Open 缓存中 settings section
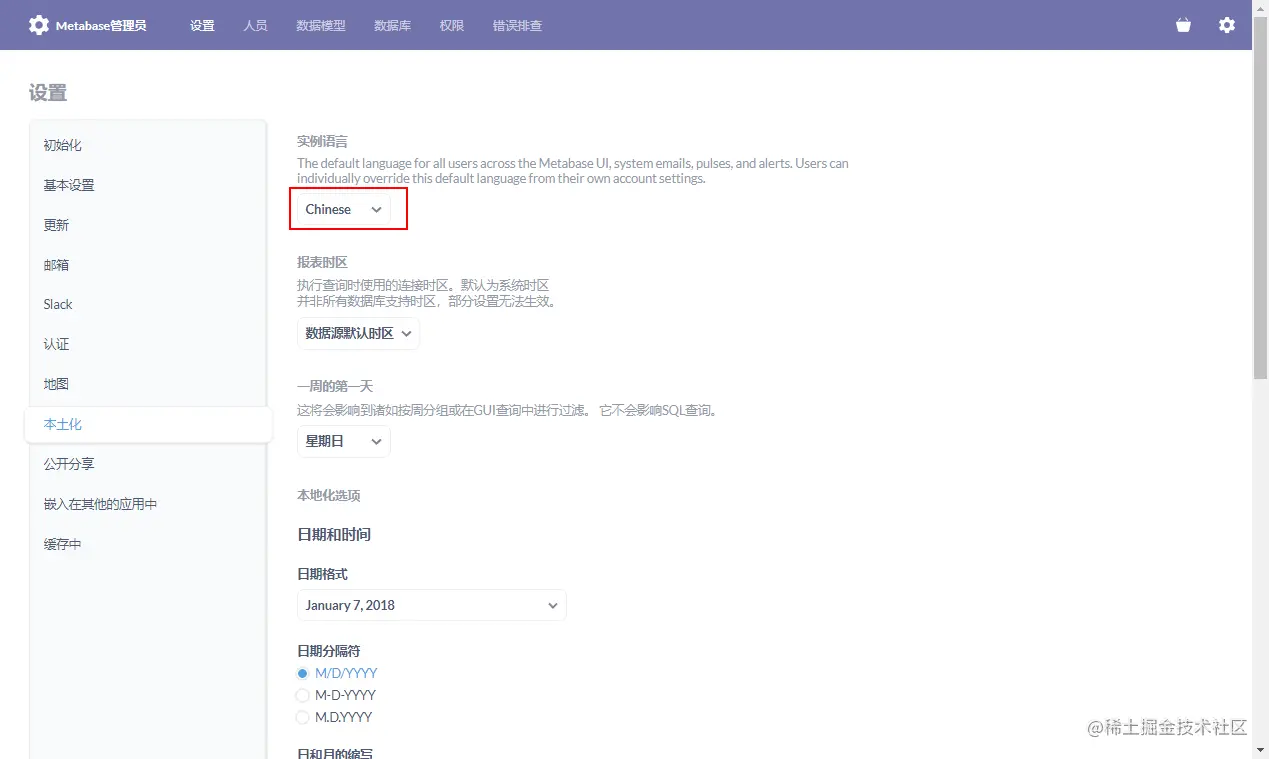 [x=148, y=544]
